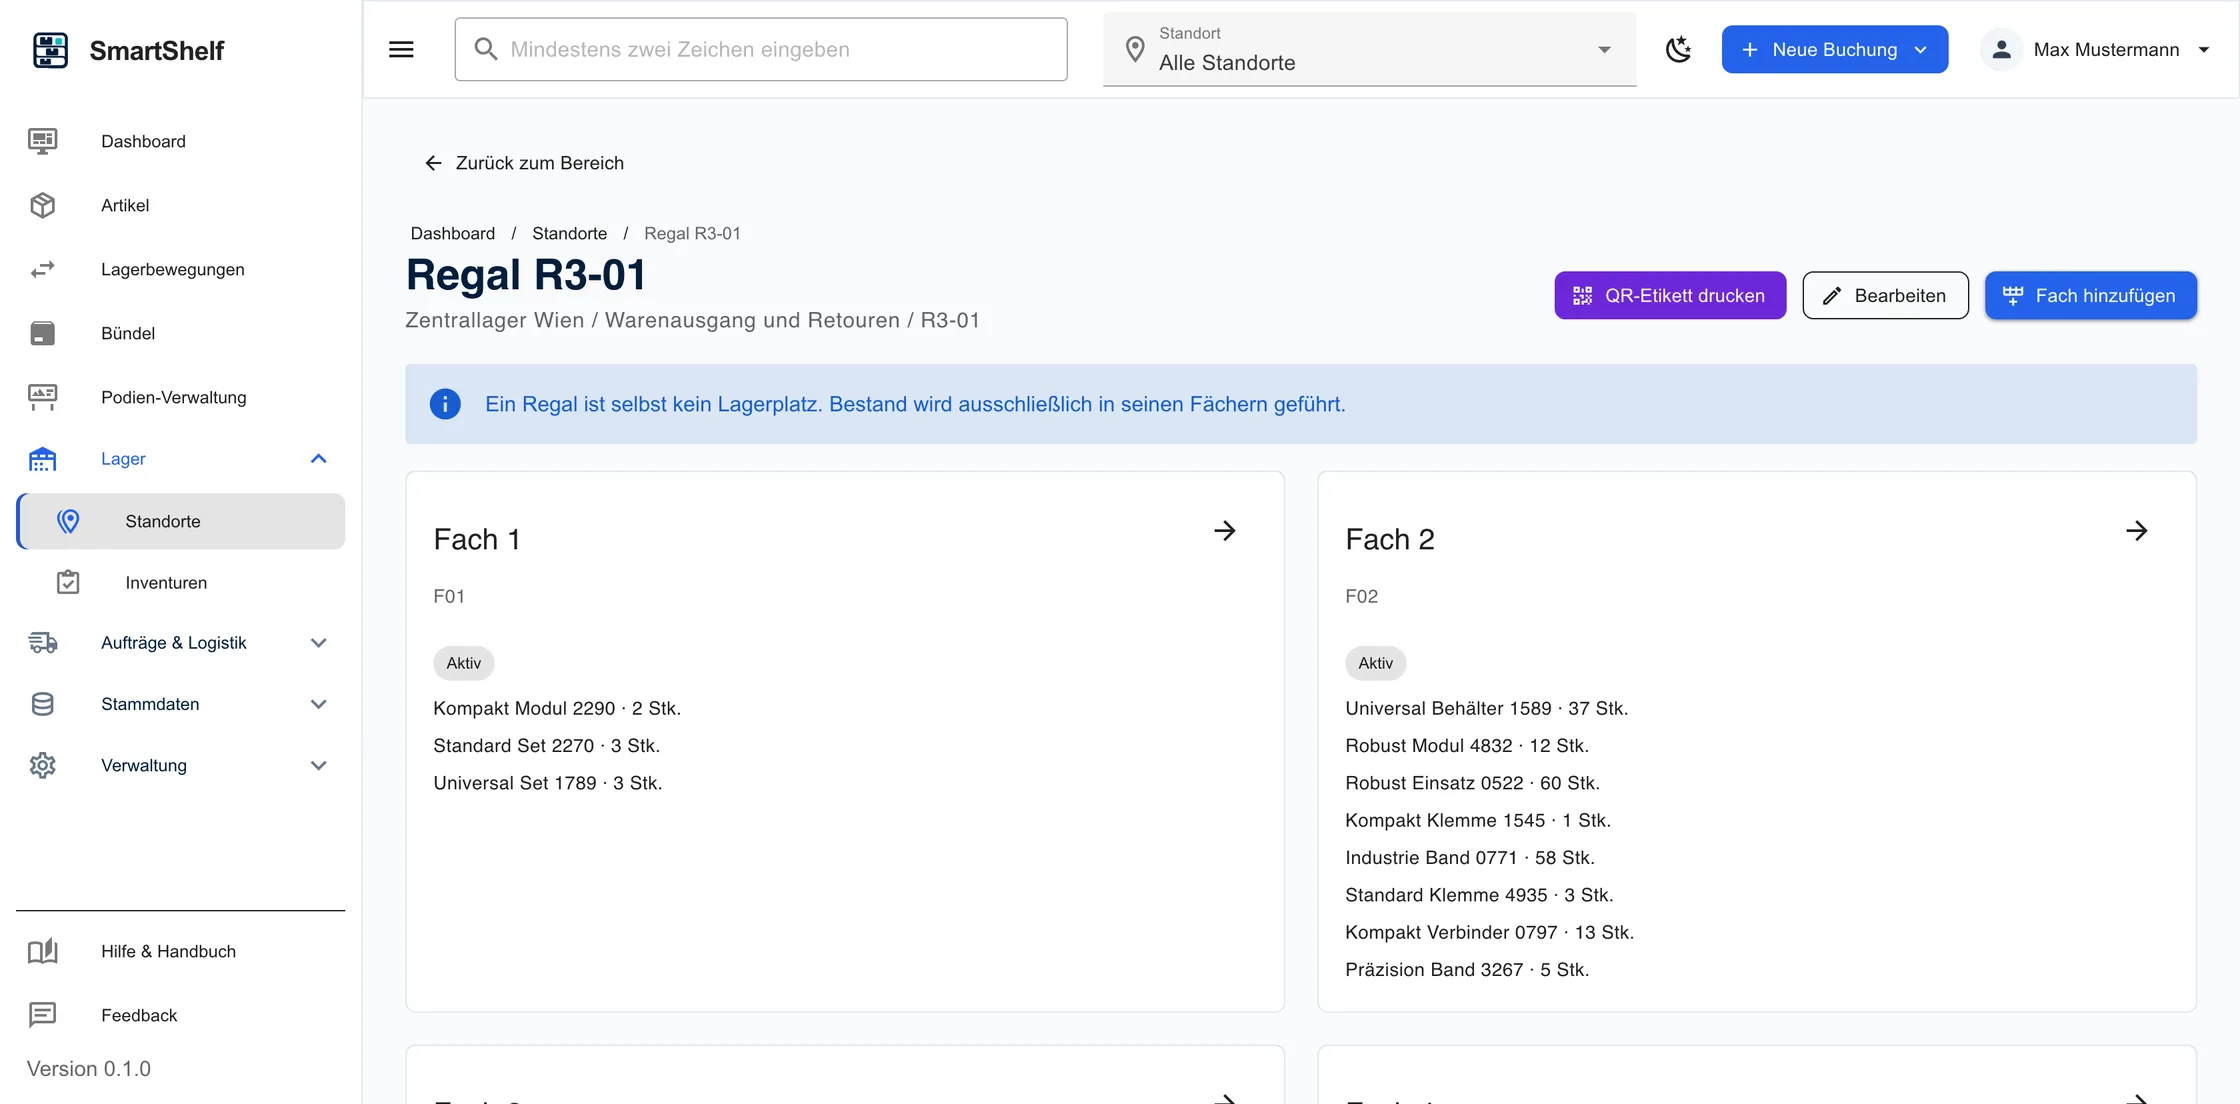Click the Hilfe & Handbuch book icon
Viewport: 2240px width, 1104px height.
[43, 951]
